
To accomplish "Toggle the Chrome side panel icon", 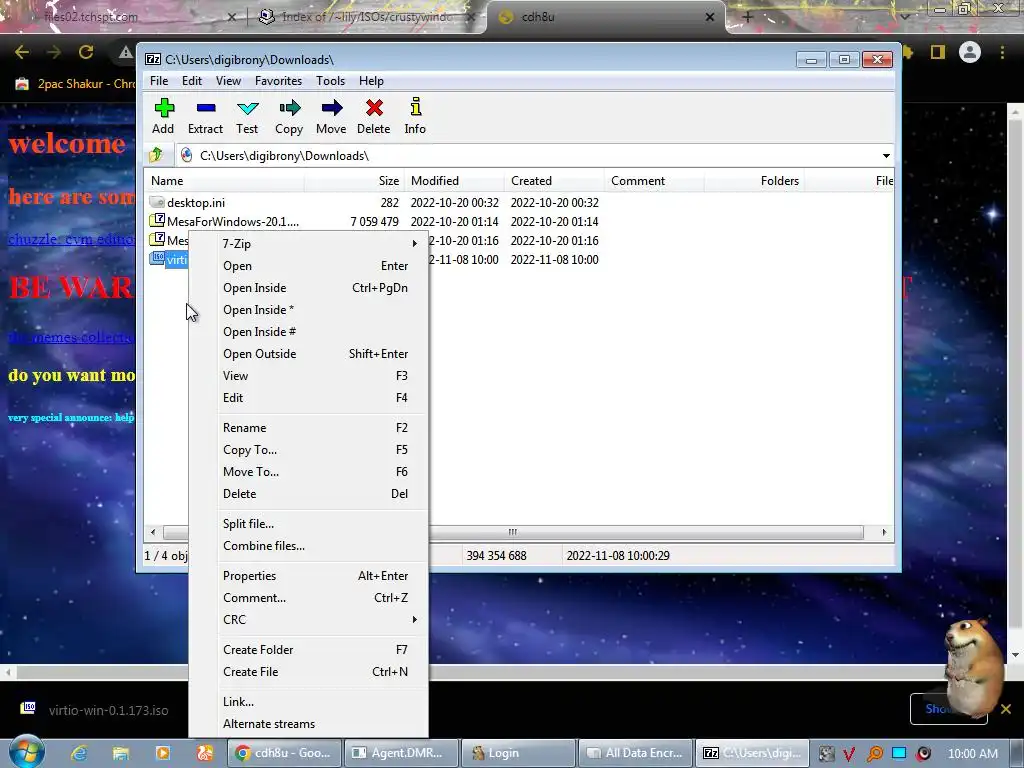I will point(938,52).
